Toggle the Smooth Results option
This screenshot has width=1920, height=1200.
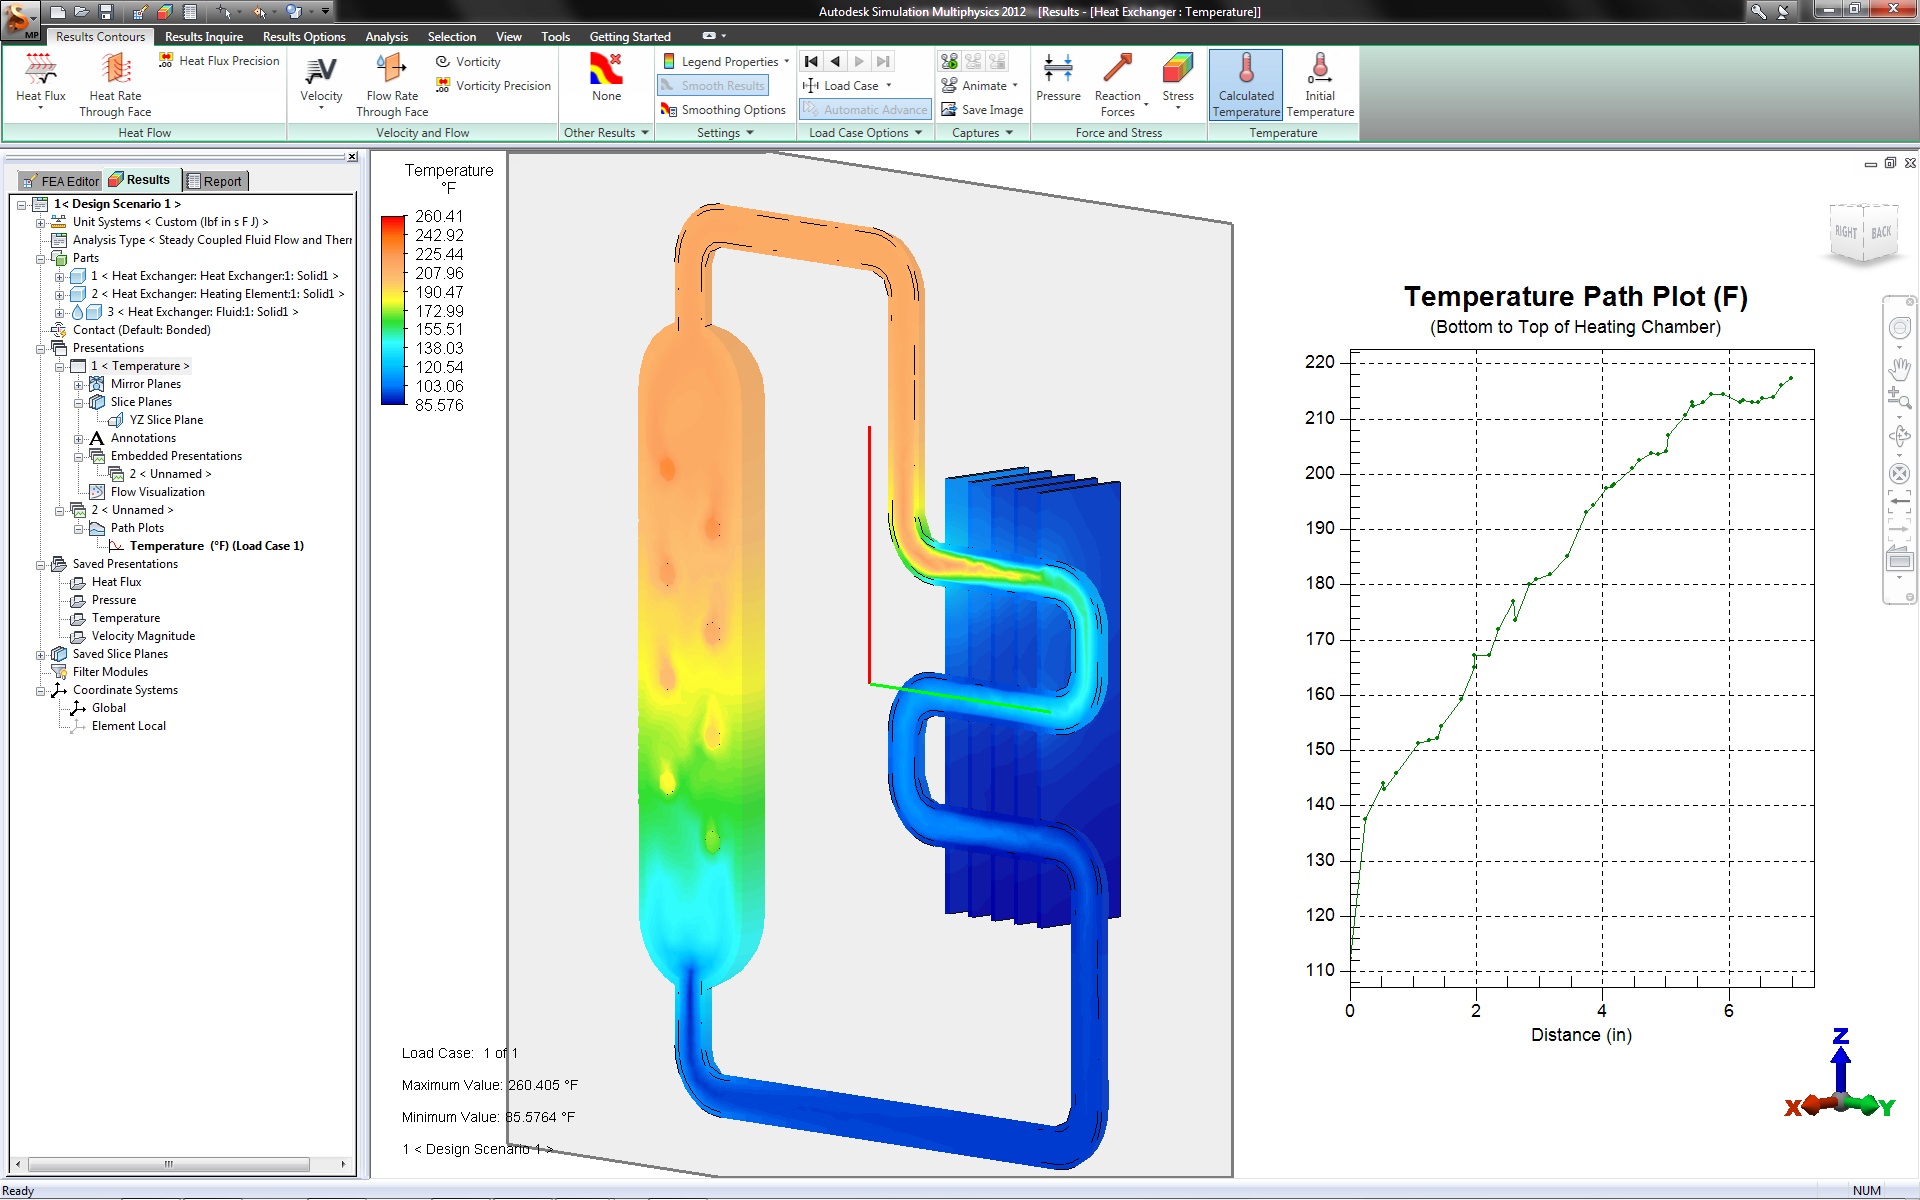[713, 86]
